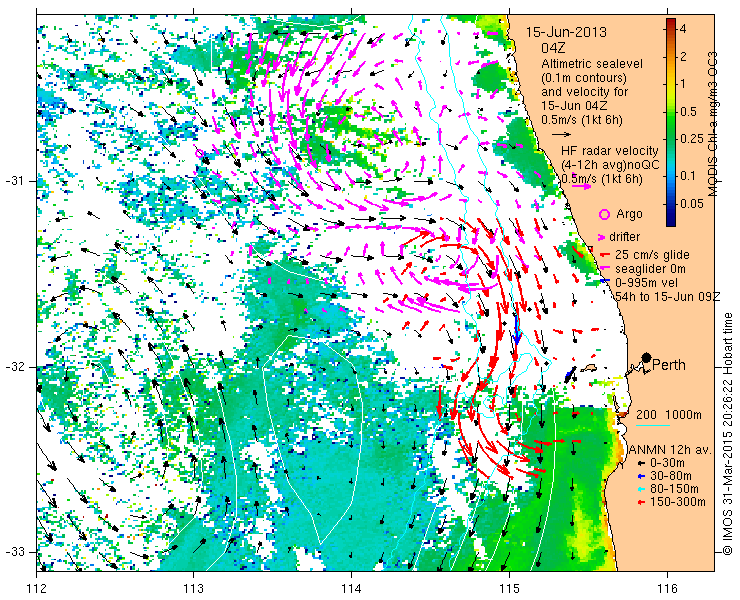This screenshot has width=740, height=600.
Task: Click the '(4-12h avg)noQC' legend text
Action: (608, 165)
